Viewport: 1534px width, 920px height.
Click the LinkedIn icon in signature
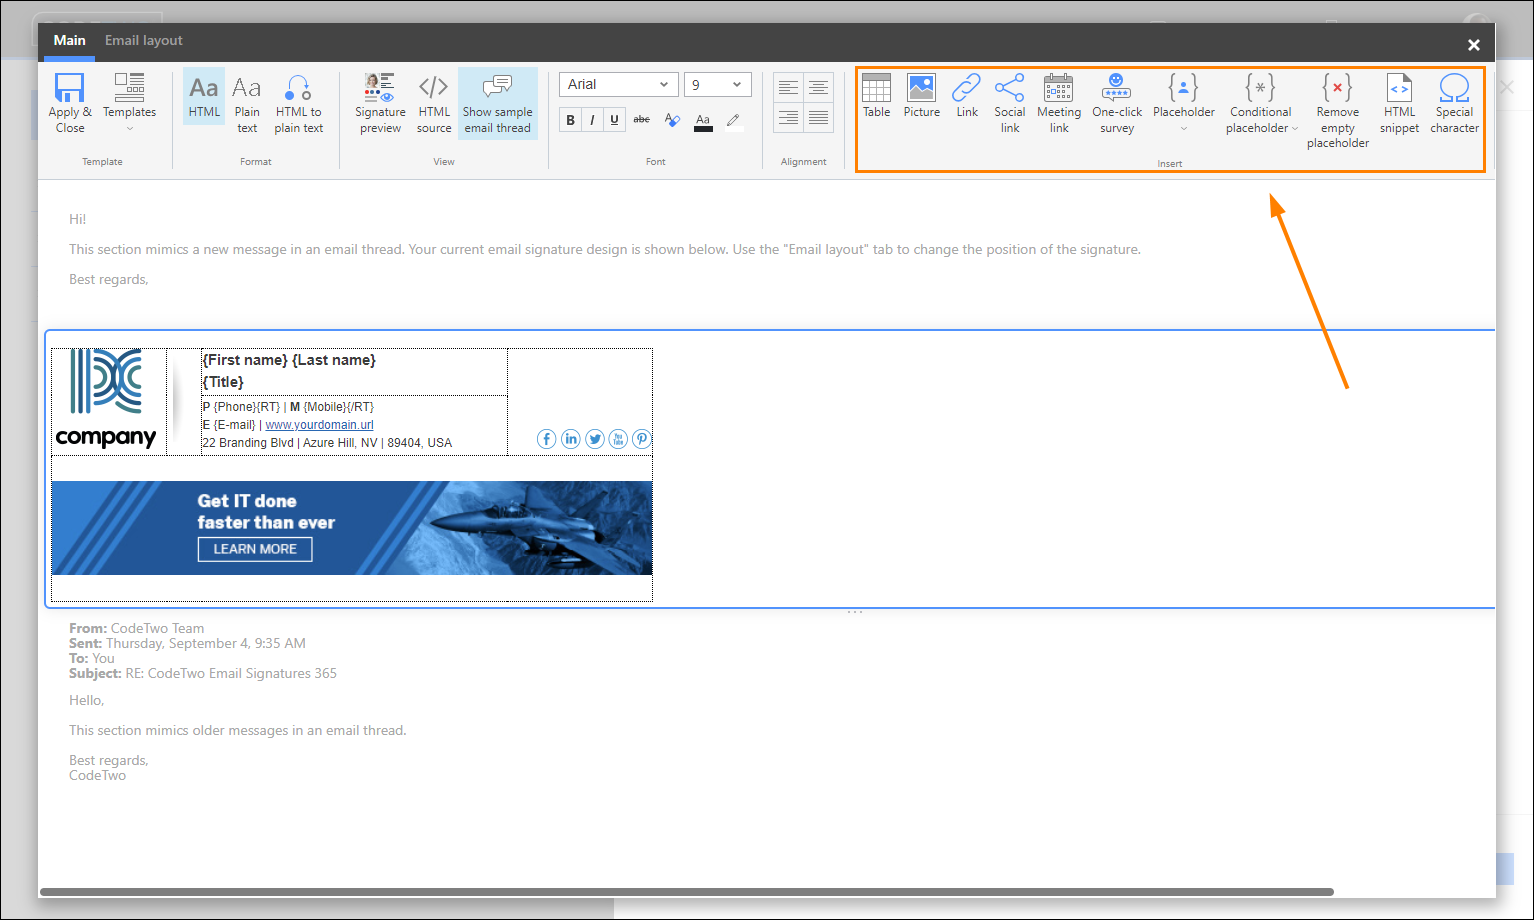coord(571,439)
